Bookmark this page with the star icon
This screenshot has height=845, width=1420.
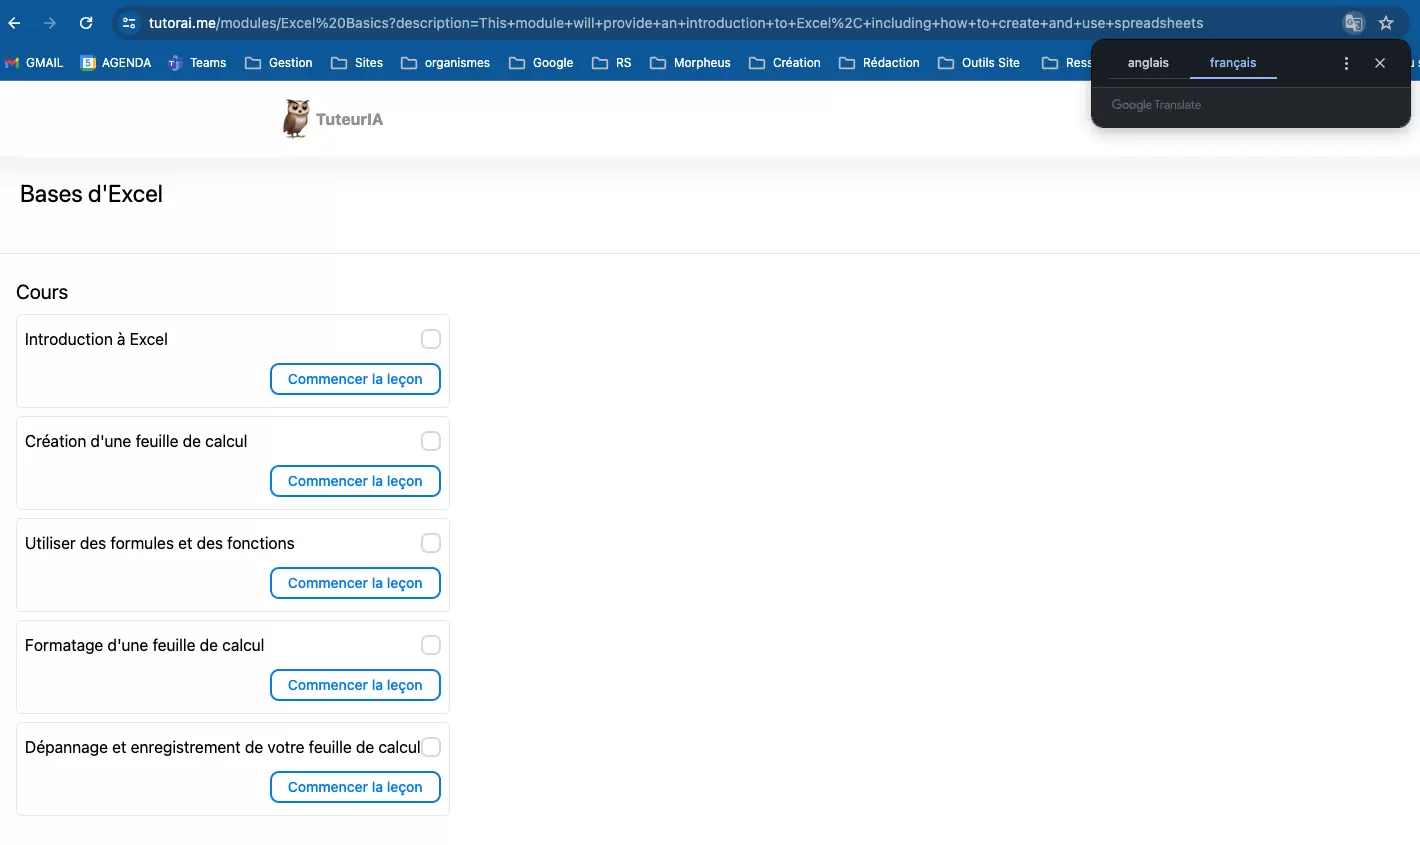[1386, 23]
